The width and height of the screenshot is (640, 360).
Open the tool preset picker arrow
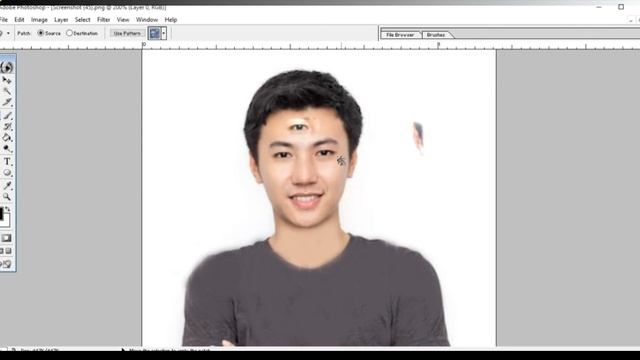[8, 33]
